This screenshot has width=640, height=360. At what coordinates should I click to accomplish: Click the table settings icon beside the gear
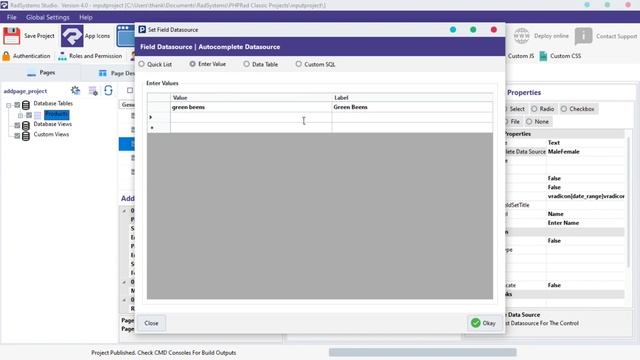(x=93, y=91)
